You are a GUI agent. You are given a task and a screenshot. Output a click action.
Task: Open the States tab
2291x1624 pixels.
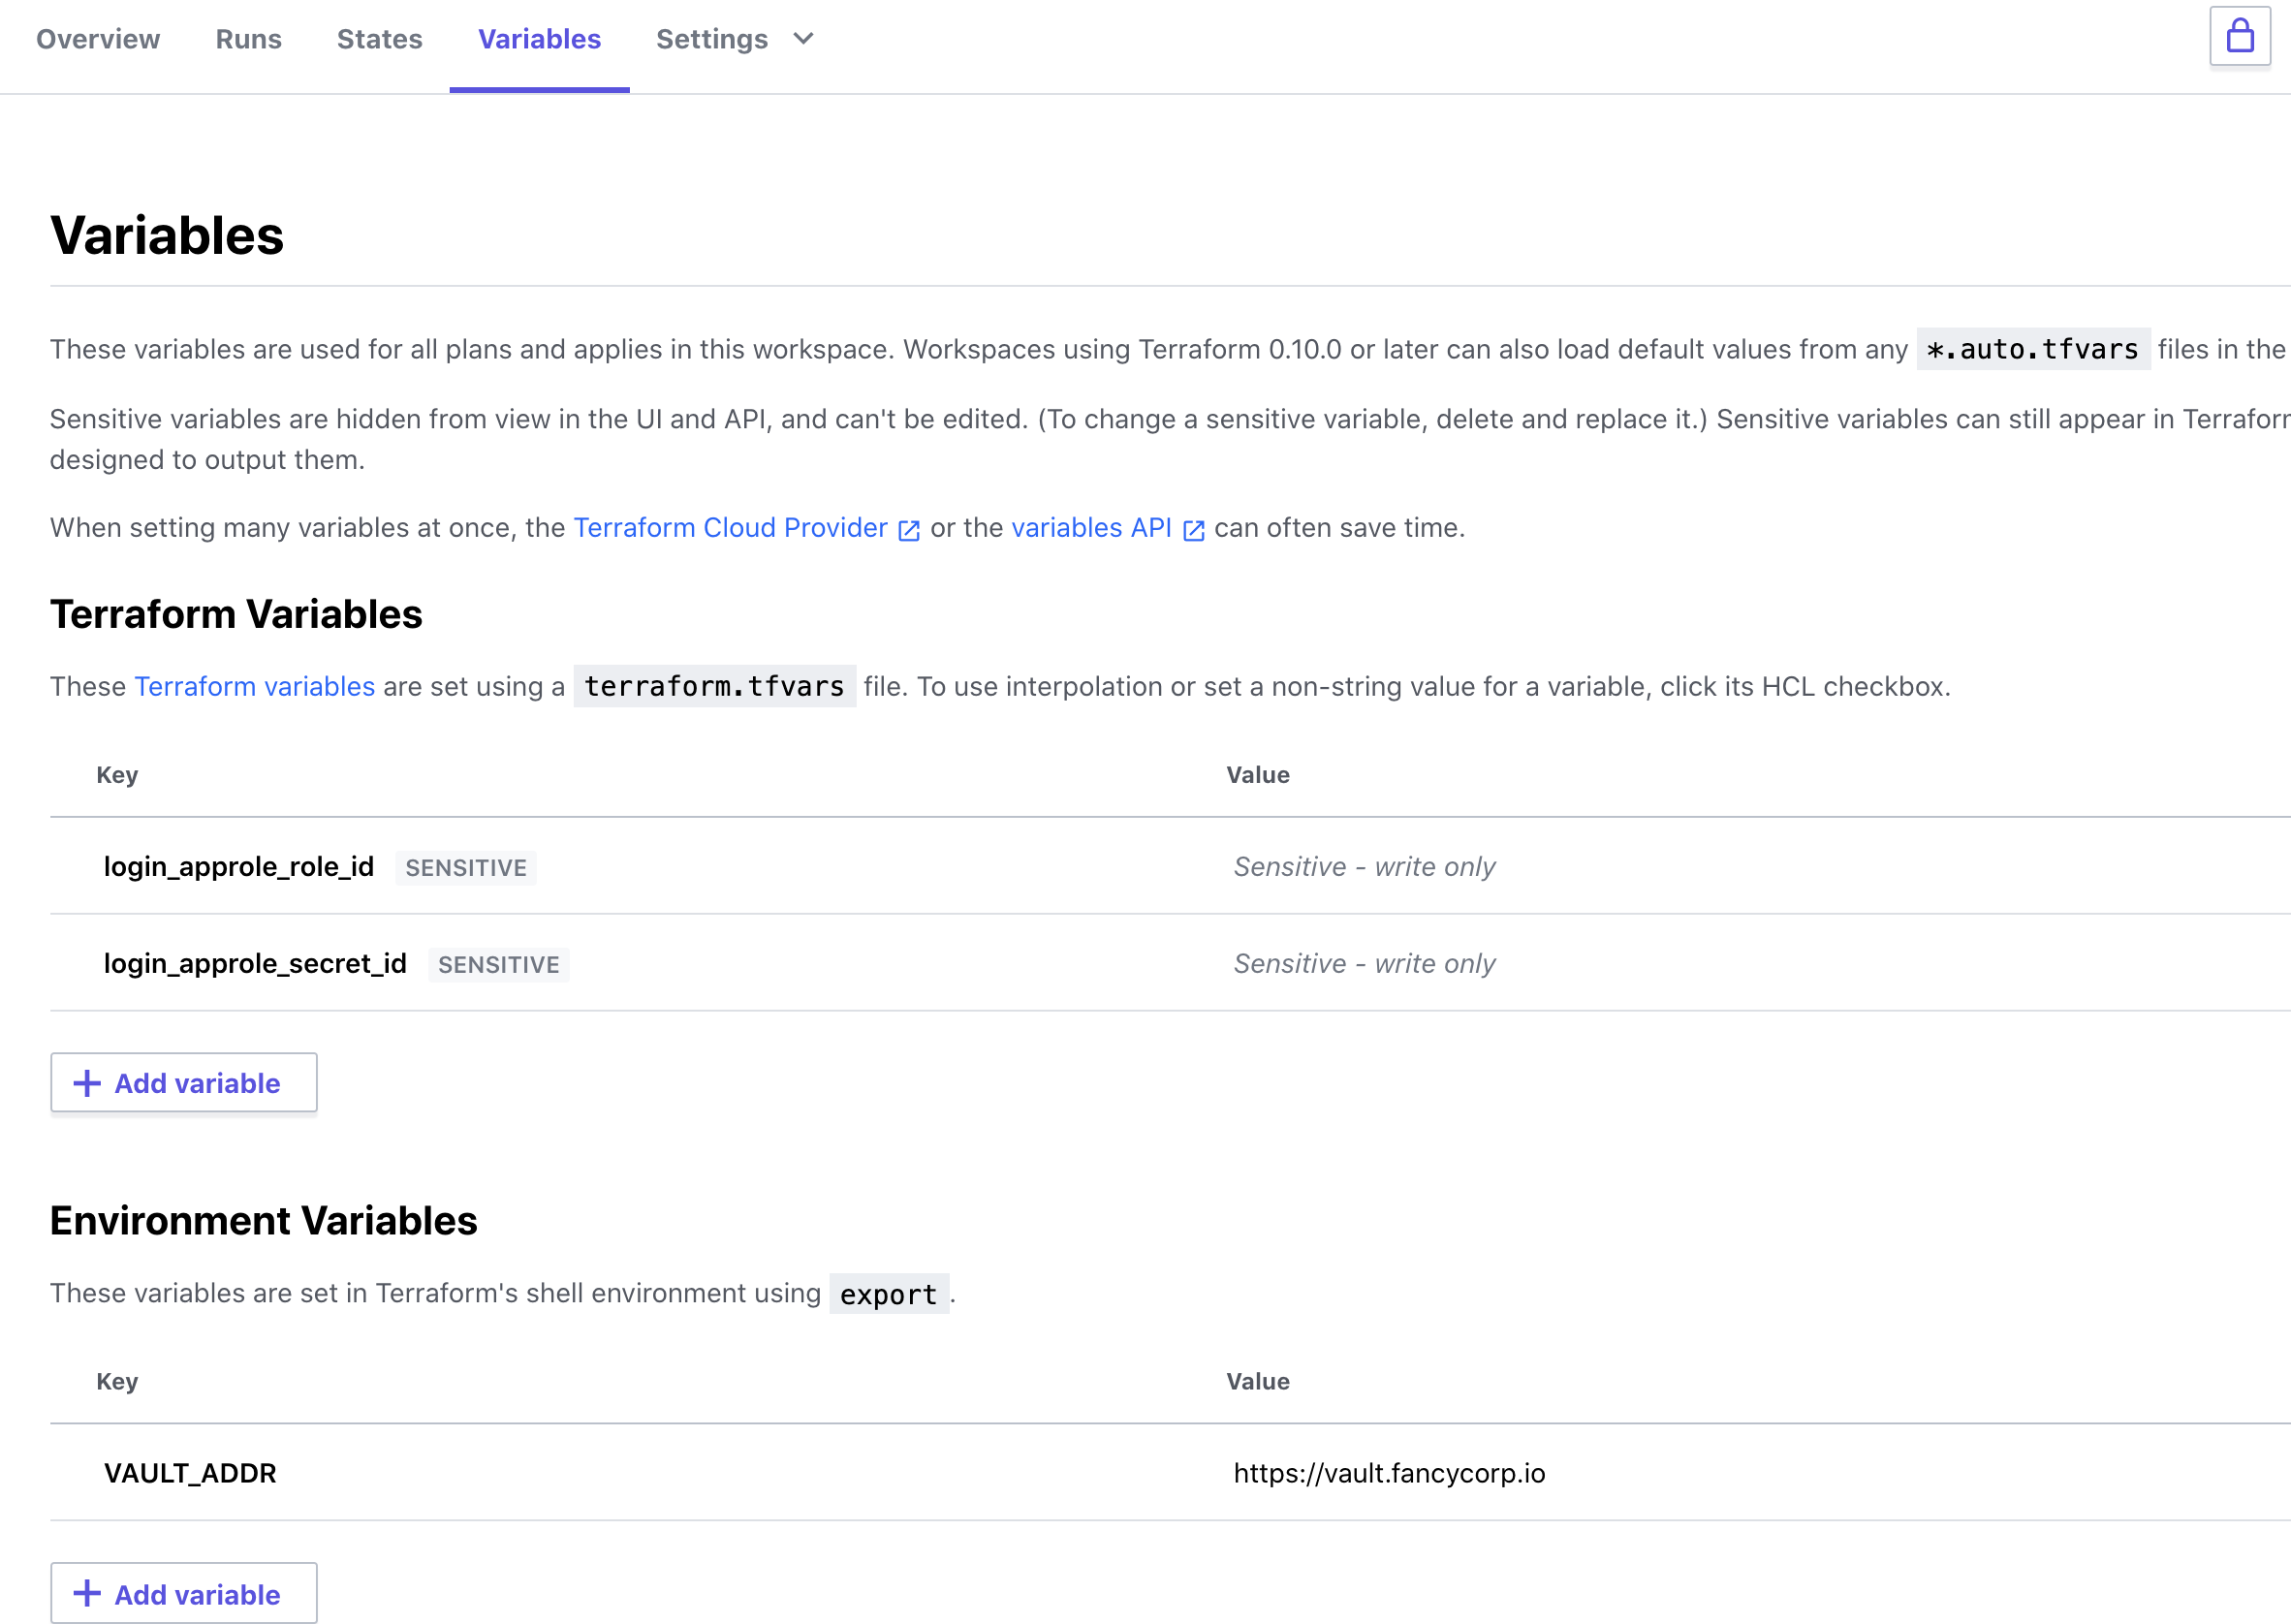coord(379,39)
